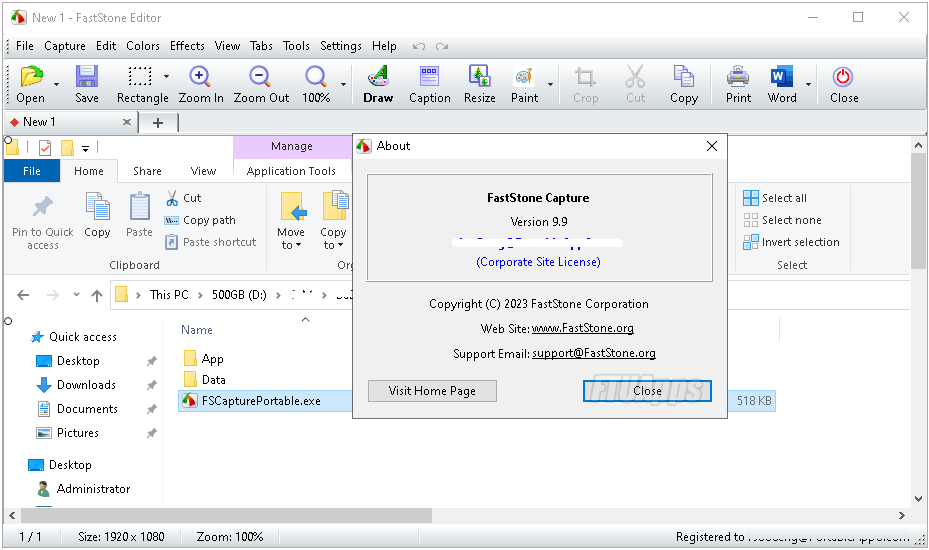Open the Colors menu
The width and height of the screenshot is (929, 550).
(143, 46)
